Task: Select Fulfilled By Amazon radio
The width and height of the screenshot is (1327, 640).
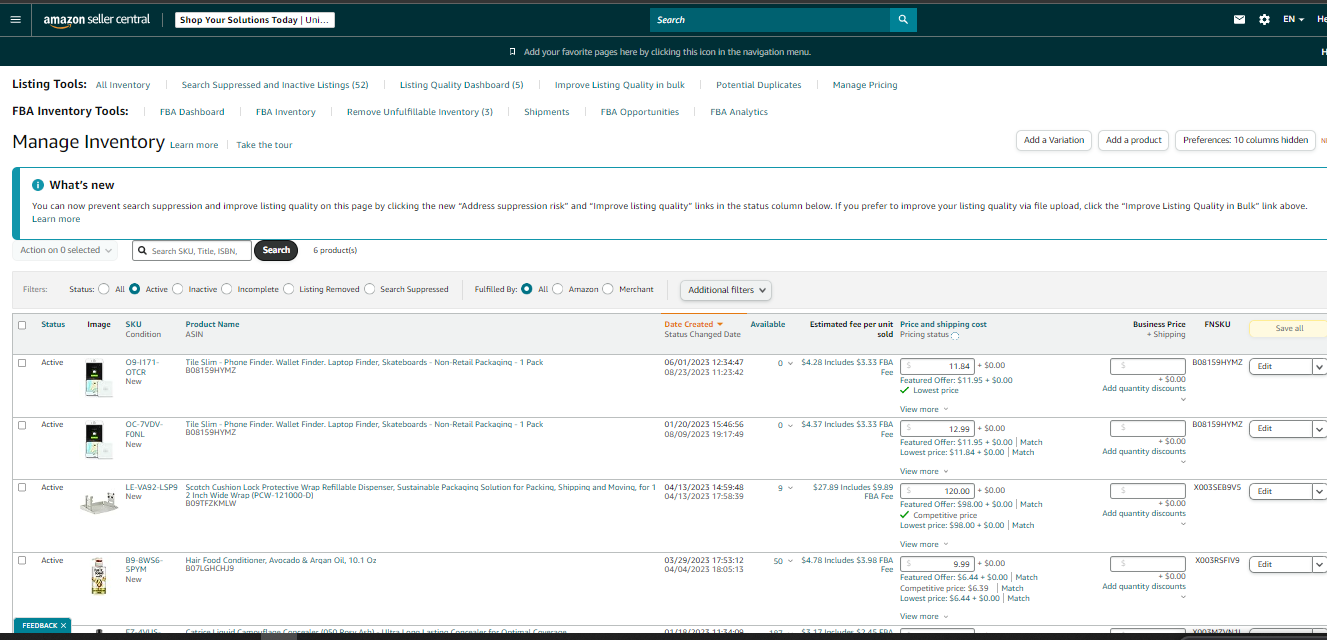Action: click(x=558, y=289)
